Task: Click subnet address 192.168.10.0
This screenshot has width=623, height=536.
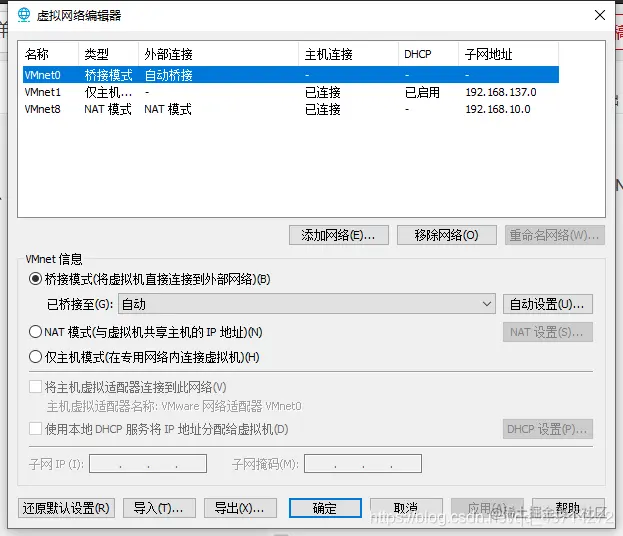Action: click(498, 109)
